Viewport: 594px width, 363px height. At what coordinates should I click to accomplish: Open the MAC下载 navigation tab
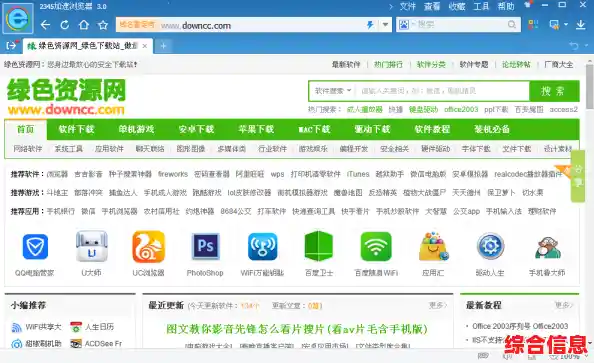(314, 129)
